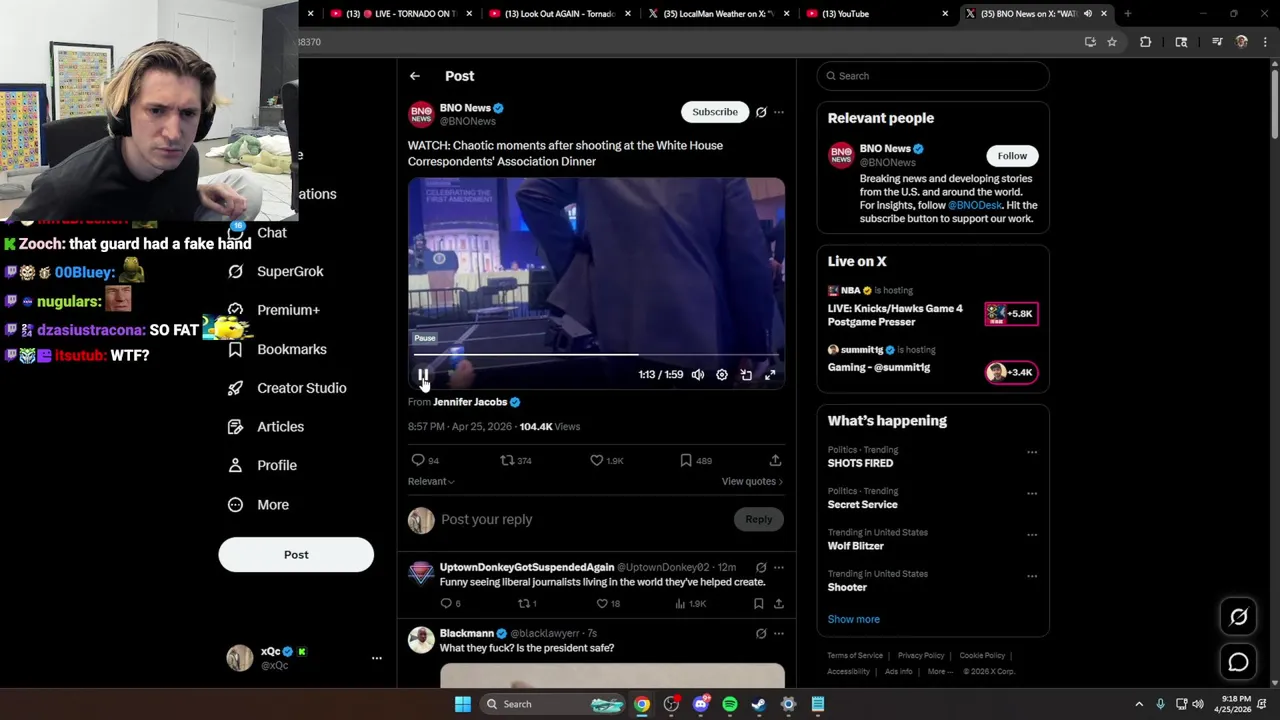
Task: Open the Relevant replies sort dropdown
Action: pyautogui.click(x=431, y=481)
